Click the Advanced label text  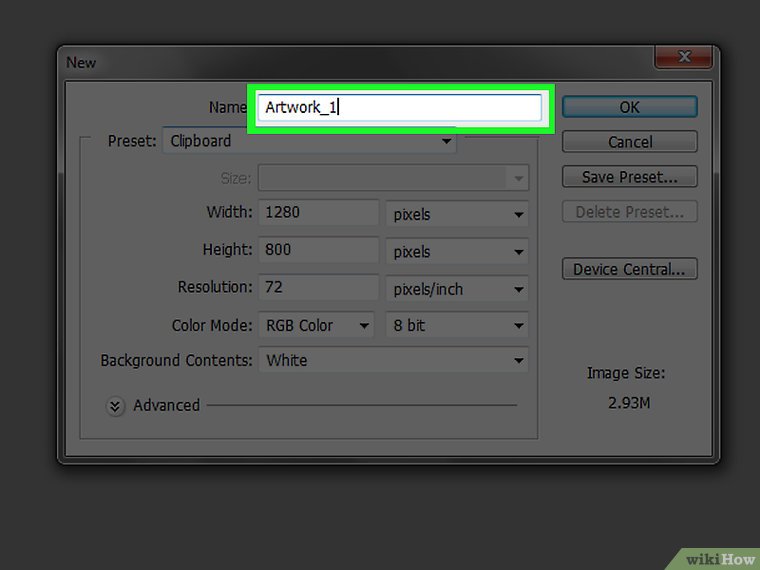pyautogui.click(x=166, y=405)
